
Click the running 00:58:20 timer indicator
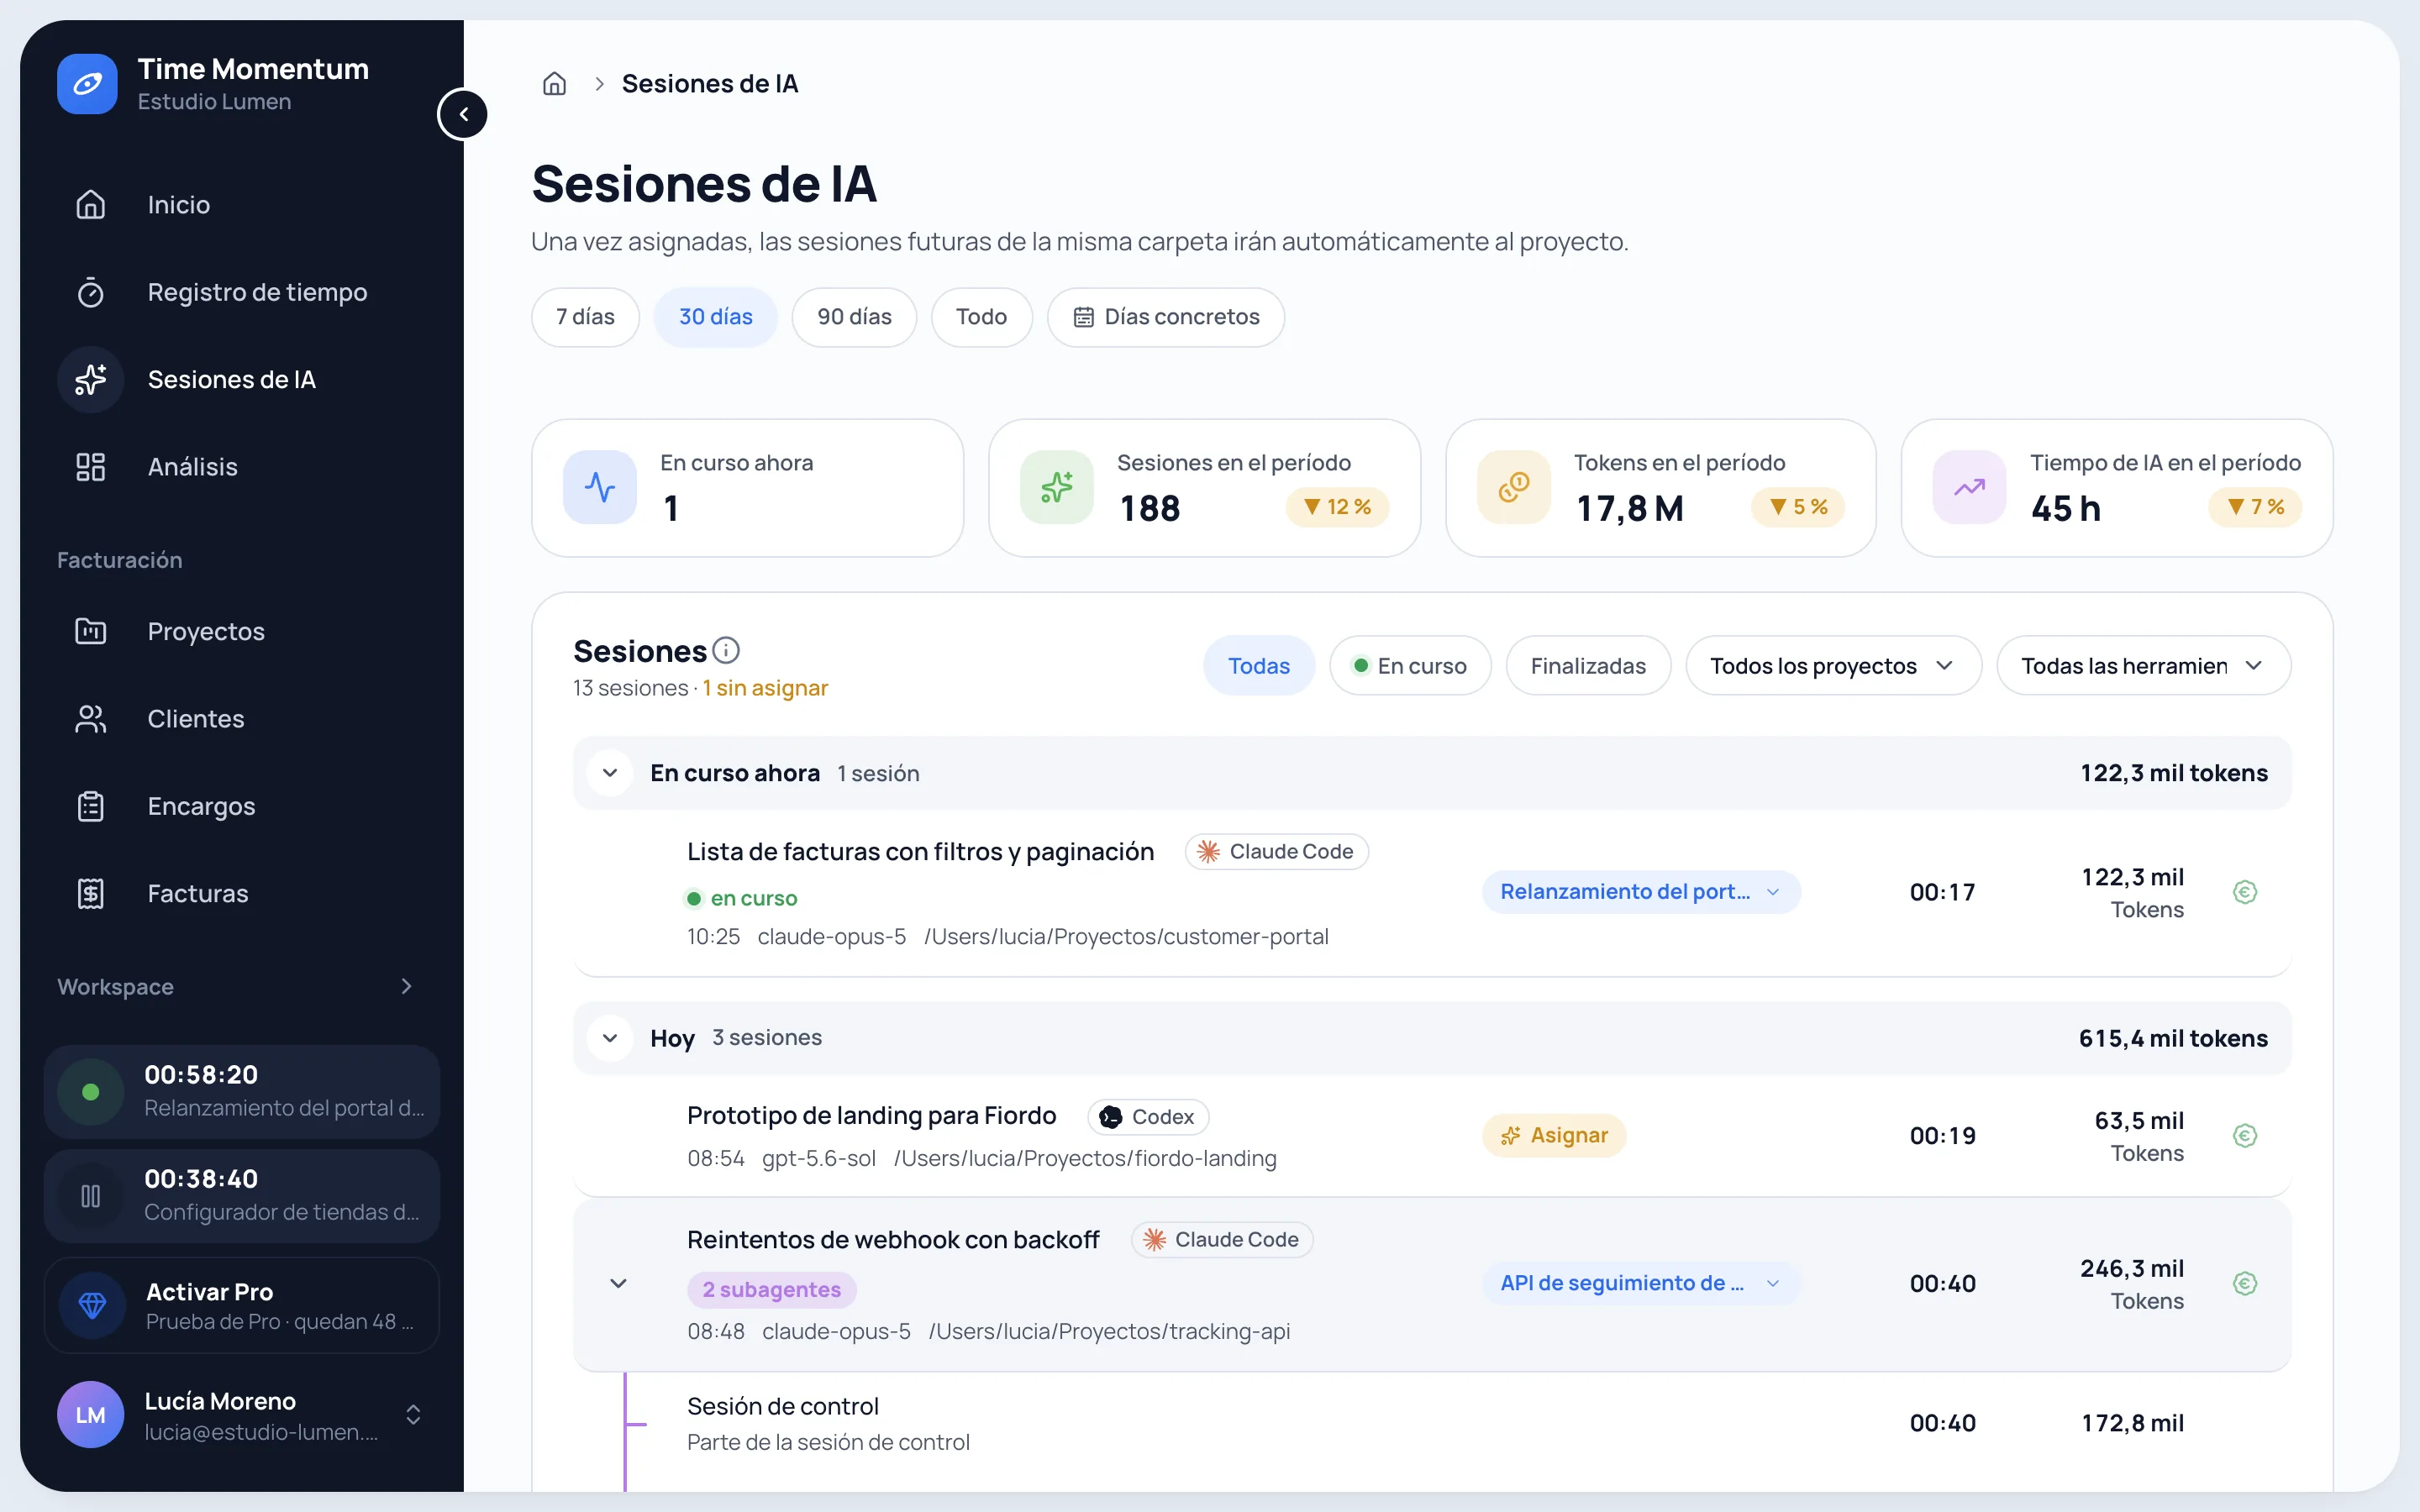pyautogui.click(x=90, y=1092)
